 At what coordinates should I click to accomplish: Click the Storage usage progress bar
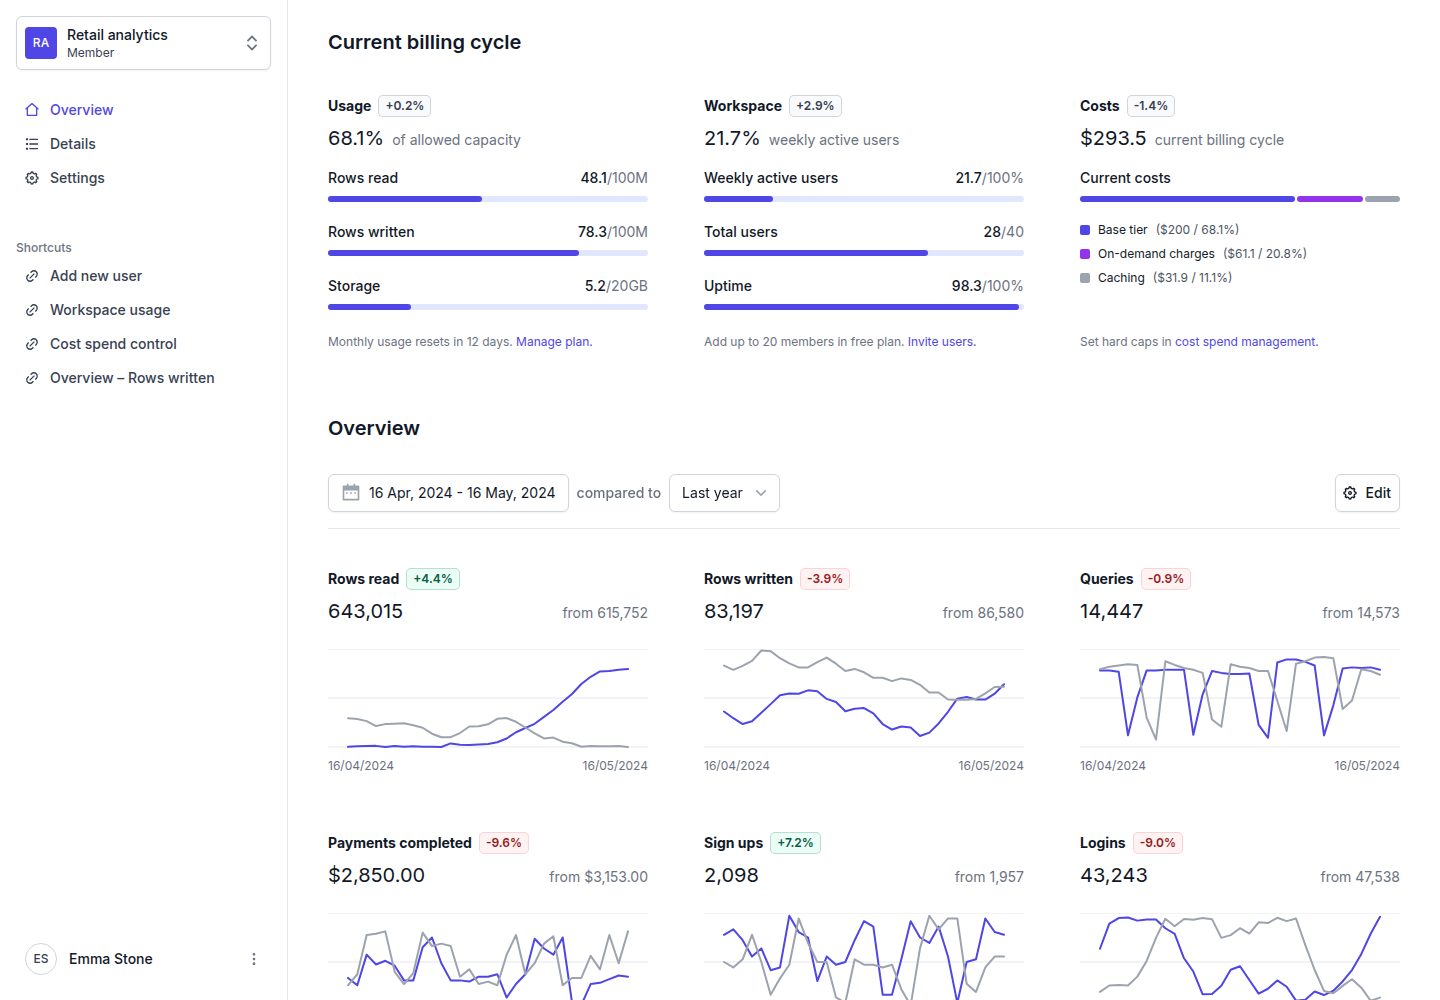pos(488,307)
